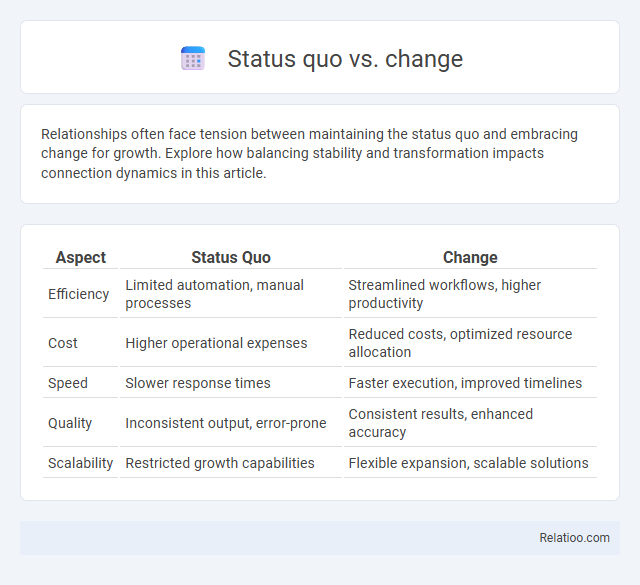Click the 'Speed' row label
Viewport: 640px width, 585px height.
[68, 383]
